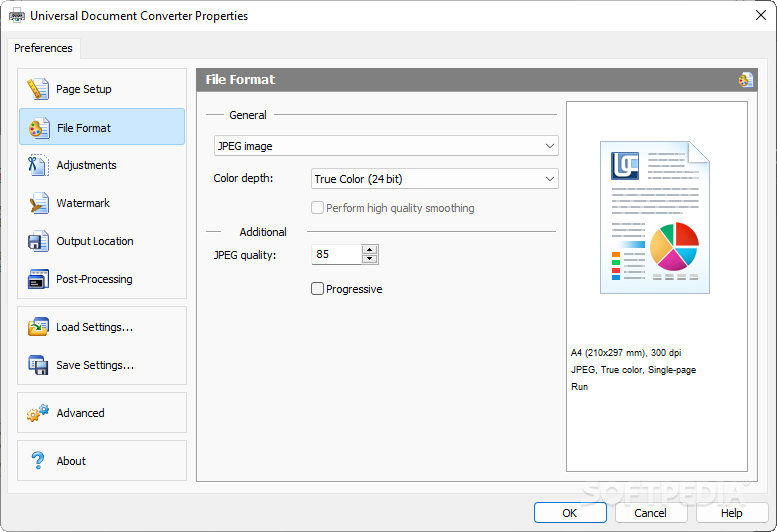Screen dimensions: 777x532
Task: Click the Cancel button
Action: [651, 513]
